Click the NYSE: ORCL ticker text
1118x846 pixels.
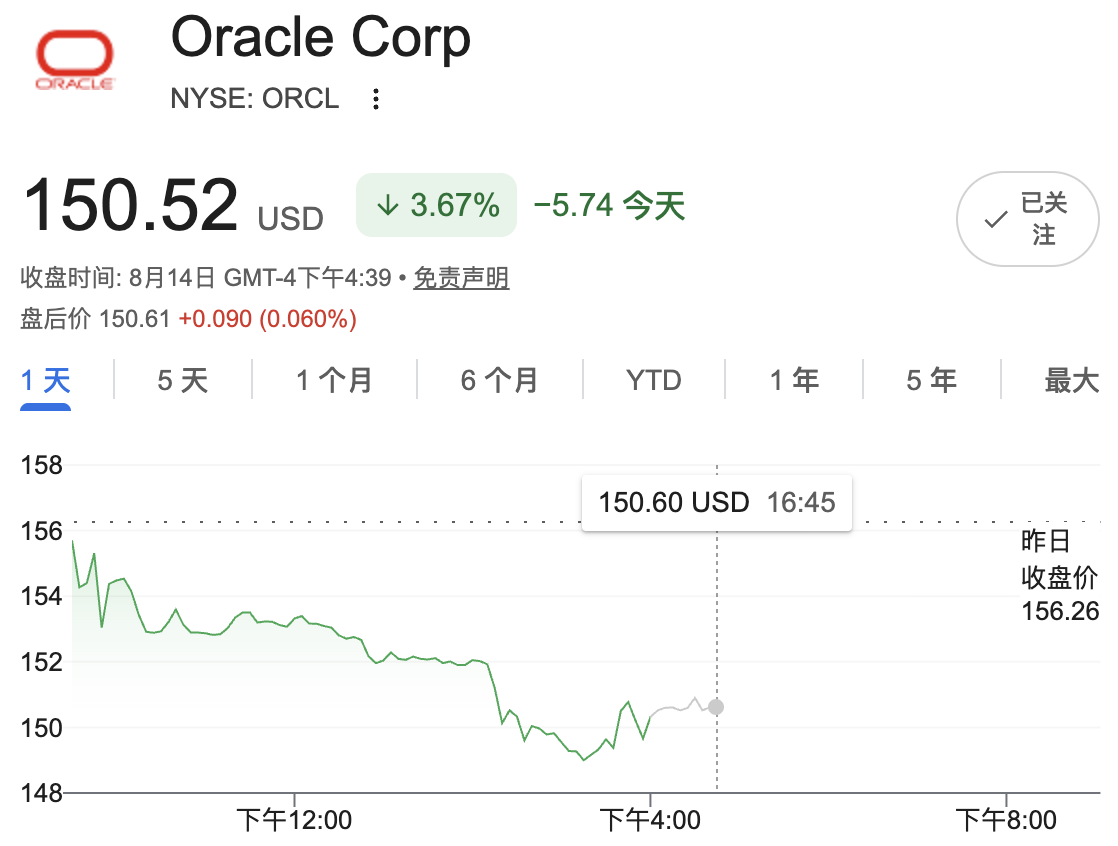pos(255,99)
